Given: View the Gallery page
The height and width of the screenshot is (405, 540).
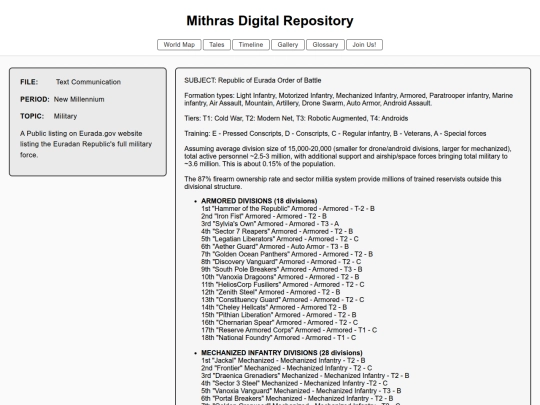Looking at the screenshot, I should click(x=288, y=45).
